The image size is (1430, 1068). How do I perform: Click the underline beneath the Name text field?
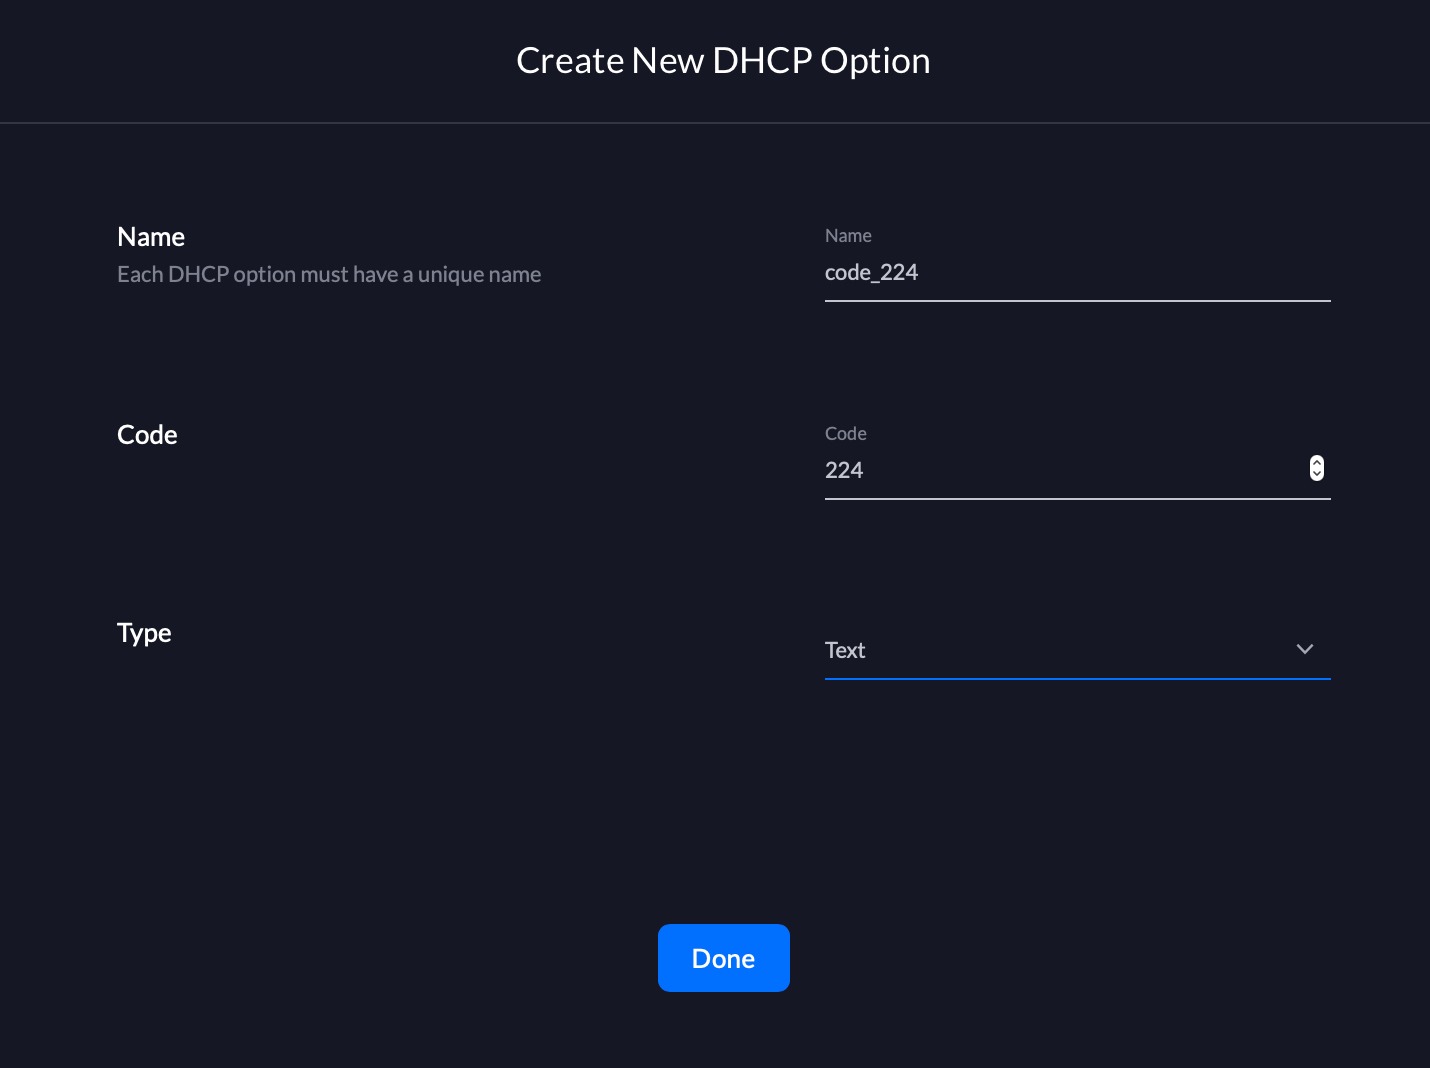click(1077, 300)
